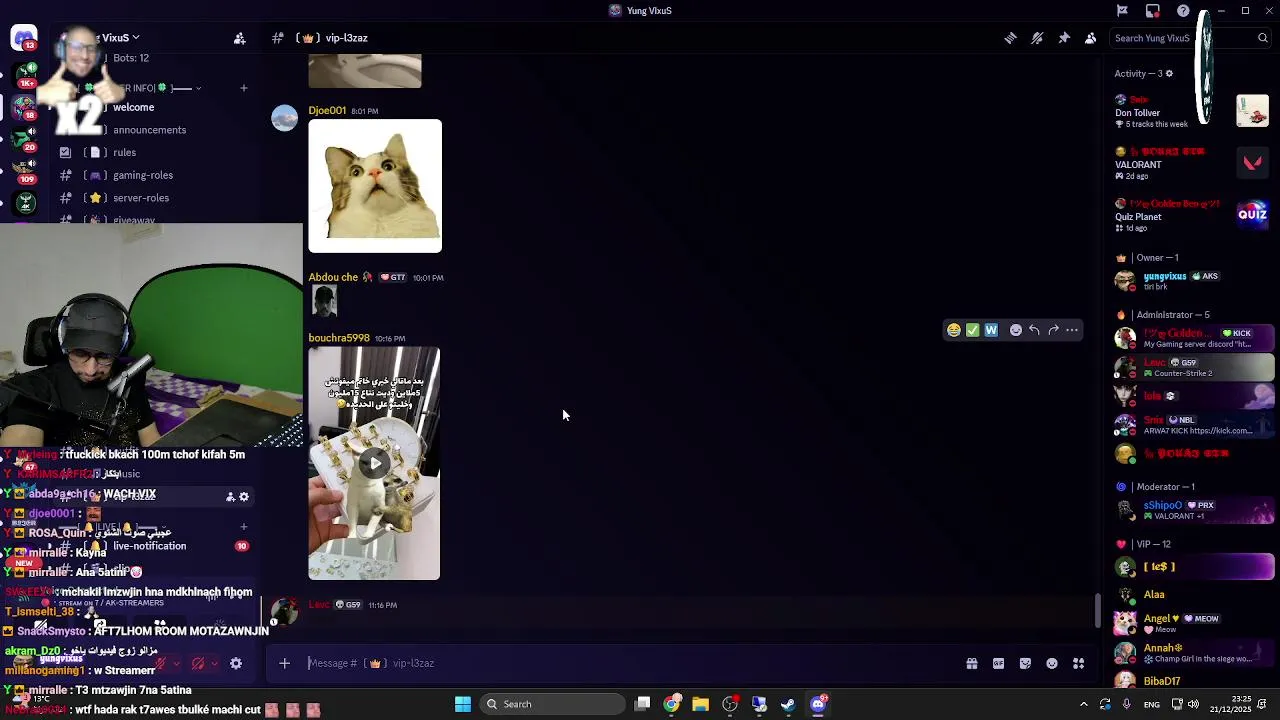Click bouchra5998 username in chat

(x=339, y=338)
